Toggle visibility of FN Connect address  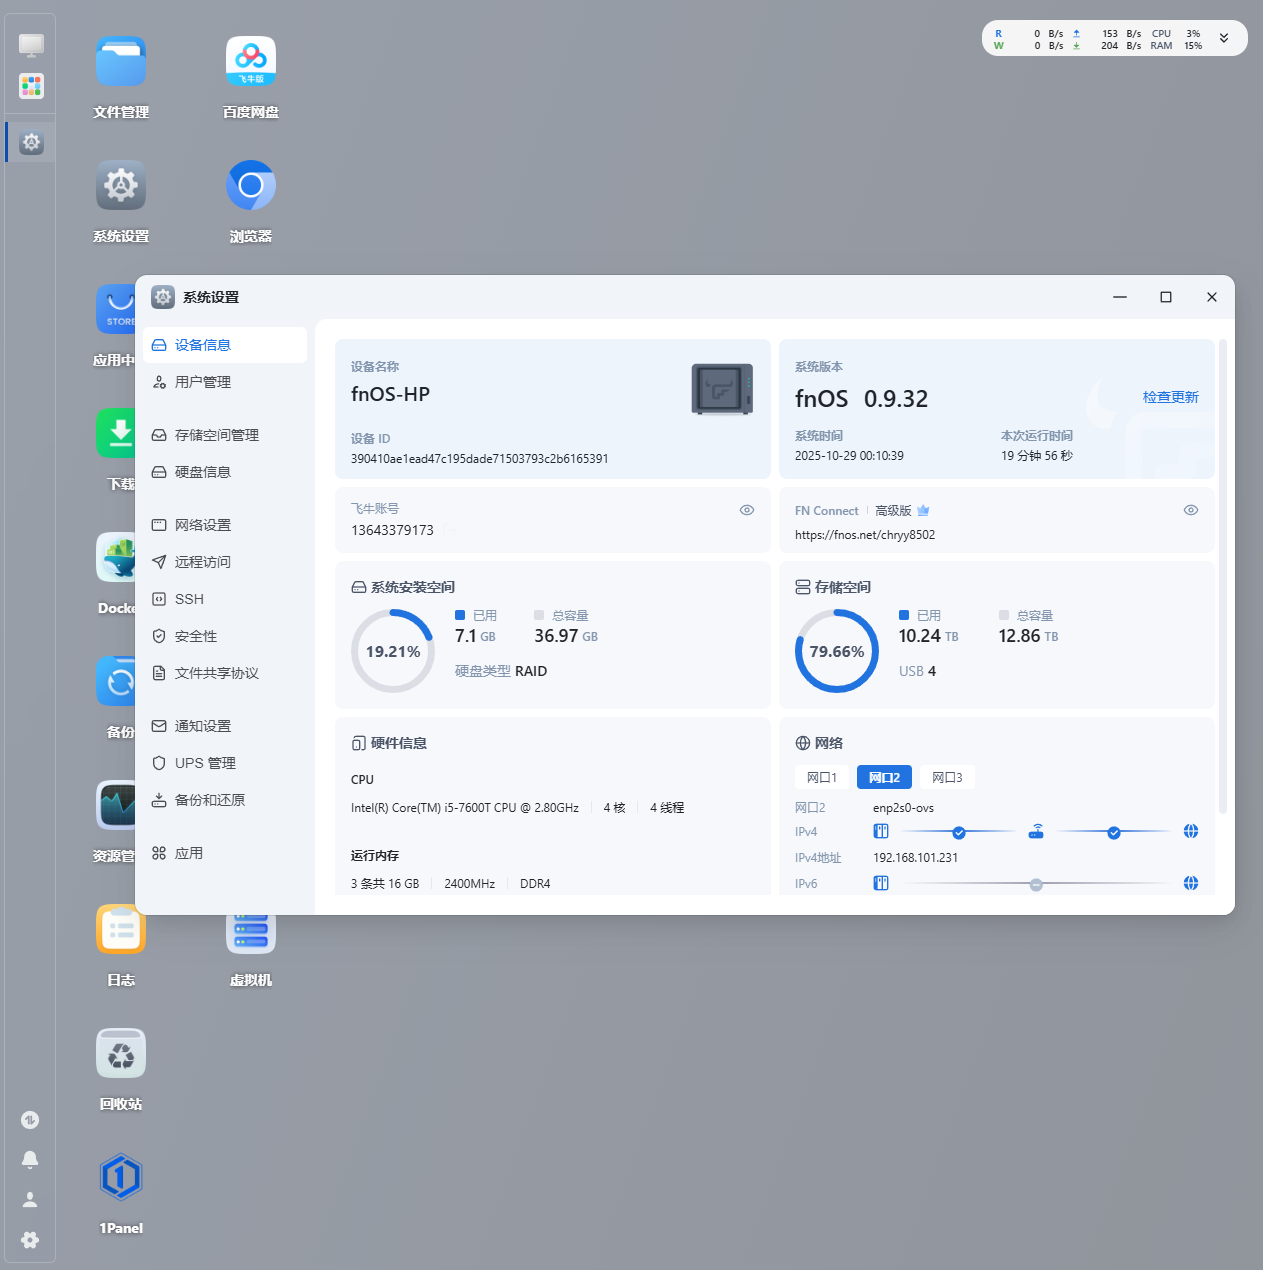click(x=1191, y=510)
